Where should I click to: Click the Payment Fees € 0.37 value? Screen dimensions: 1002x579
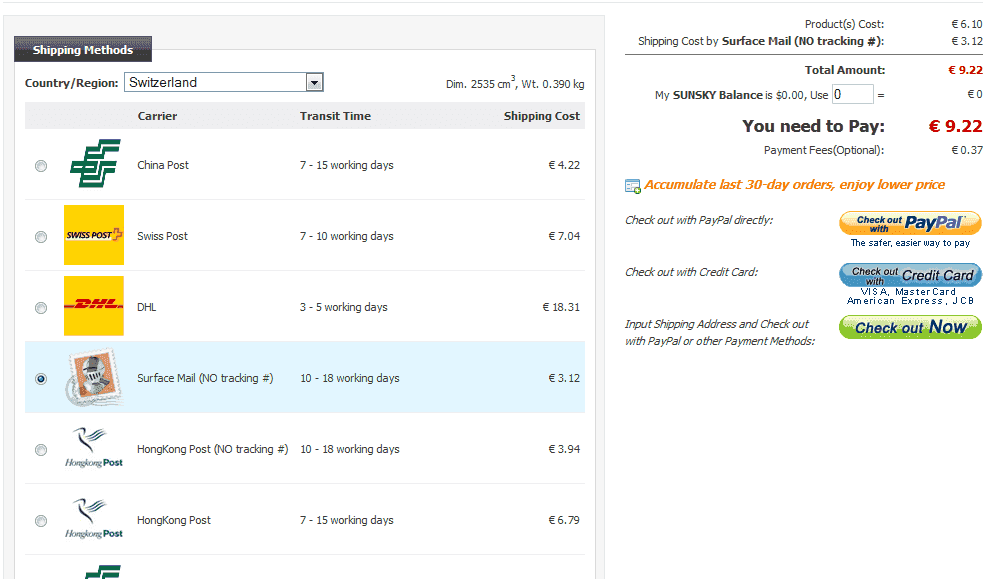[x=967, y=150]
